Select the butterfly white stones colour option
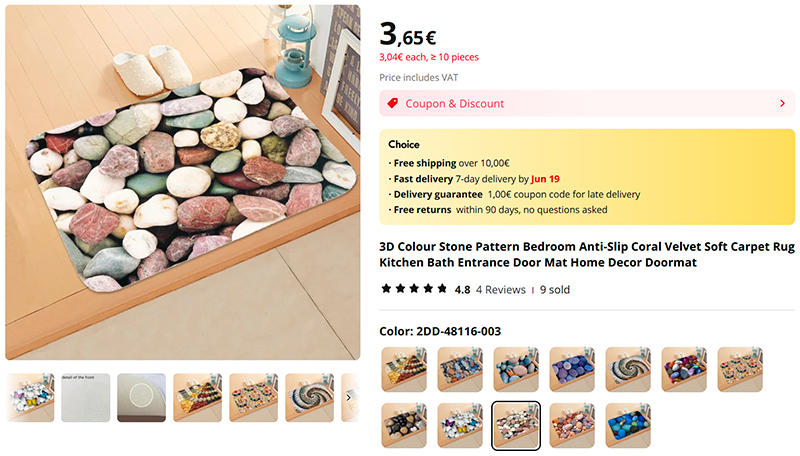 [460, 426]
